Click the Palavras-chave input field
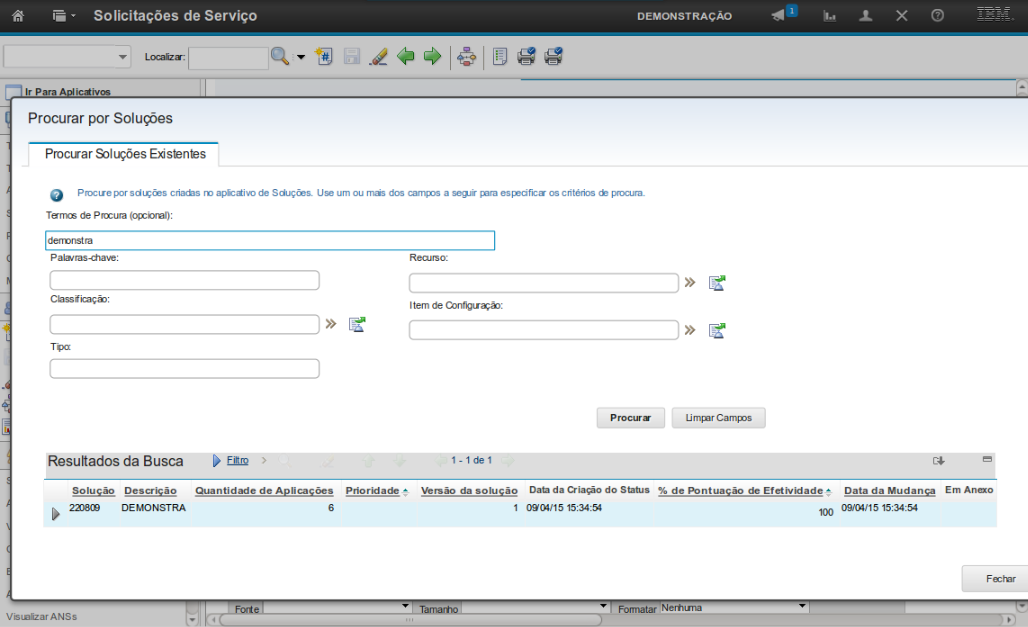The image size is (1028, 627). pyautogui.click(x=184, y=280)
